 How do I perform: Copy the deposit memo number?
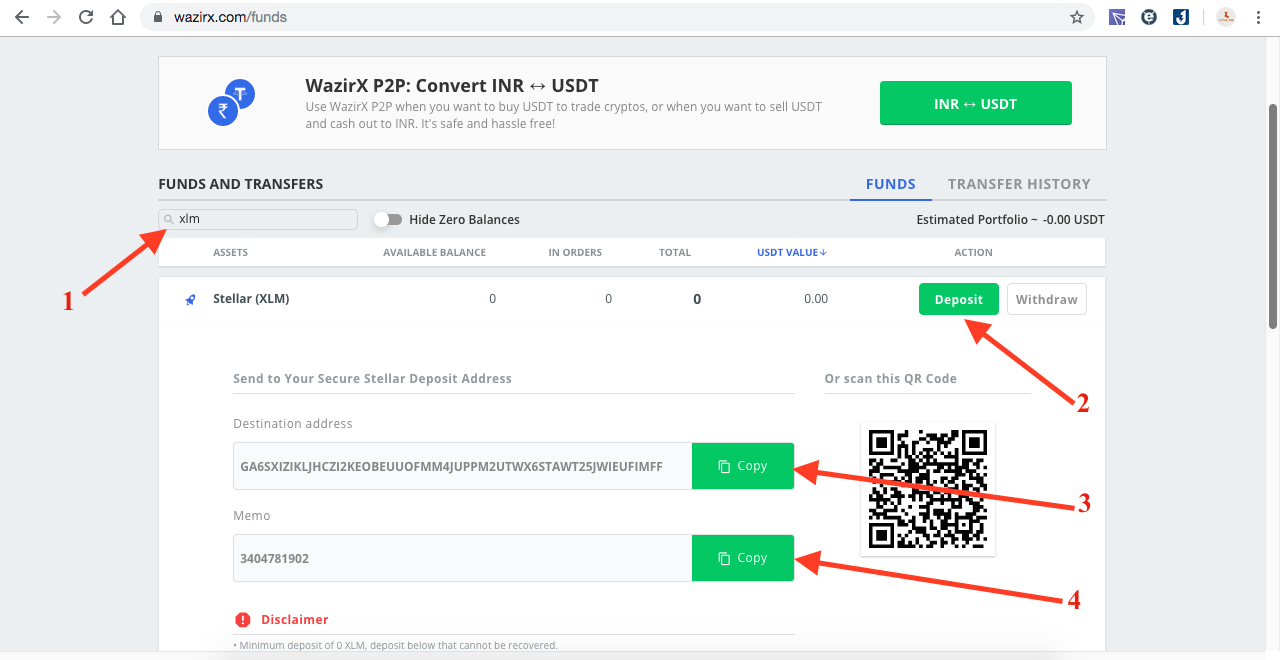tap(743, 558)
